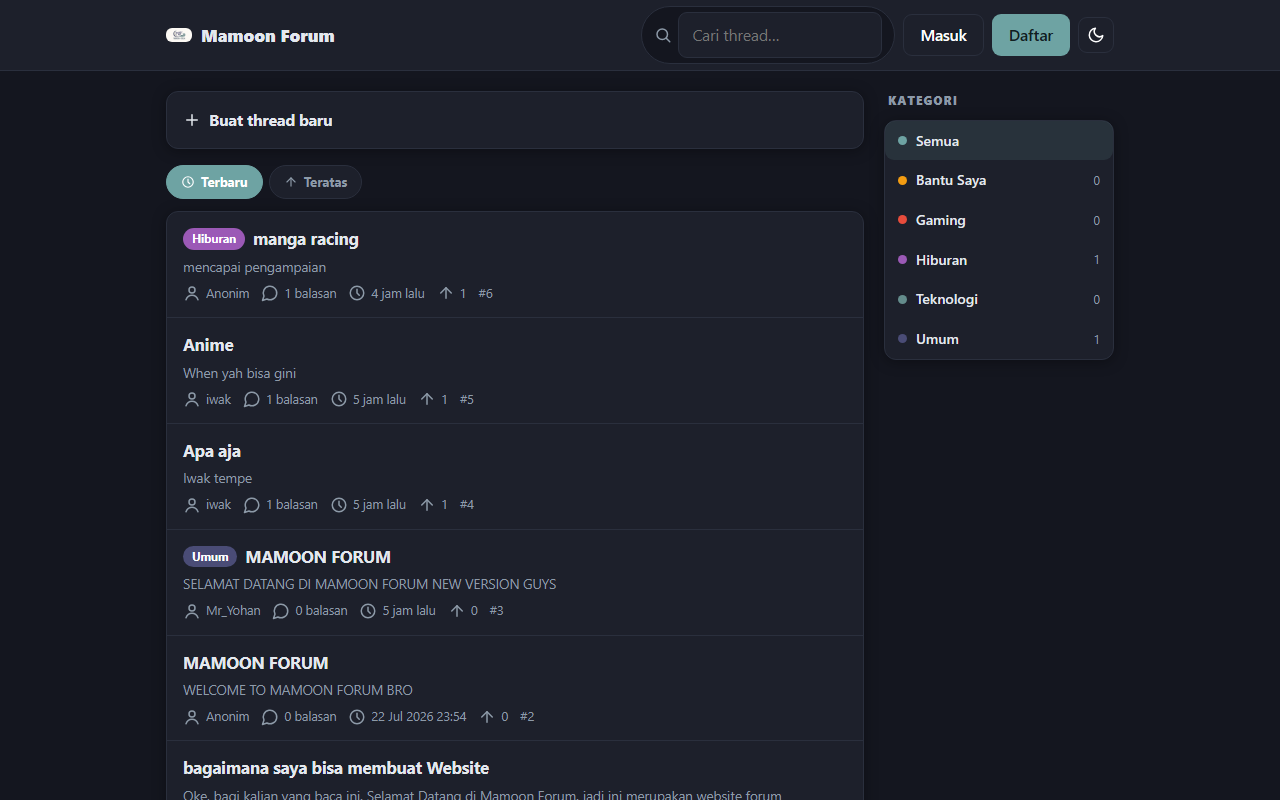This screenshot has height=800, width=1280.
Task: Click the reply bubble icon on thread #2
Action: click(270, 717)
